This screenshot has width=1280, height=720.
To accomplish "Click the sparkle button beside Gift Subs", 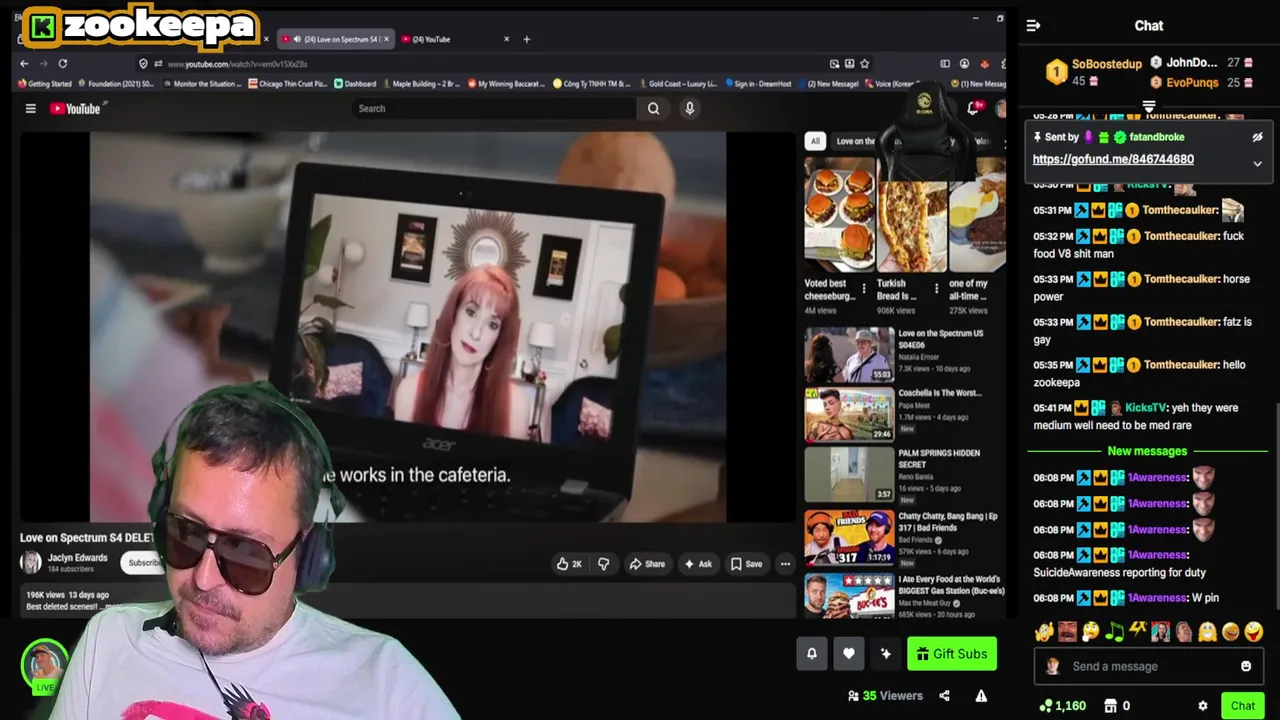I will click(885, 654).
